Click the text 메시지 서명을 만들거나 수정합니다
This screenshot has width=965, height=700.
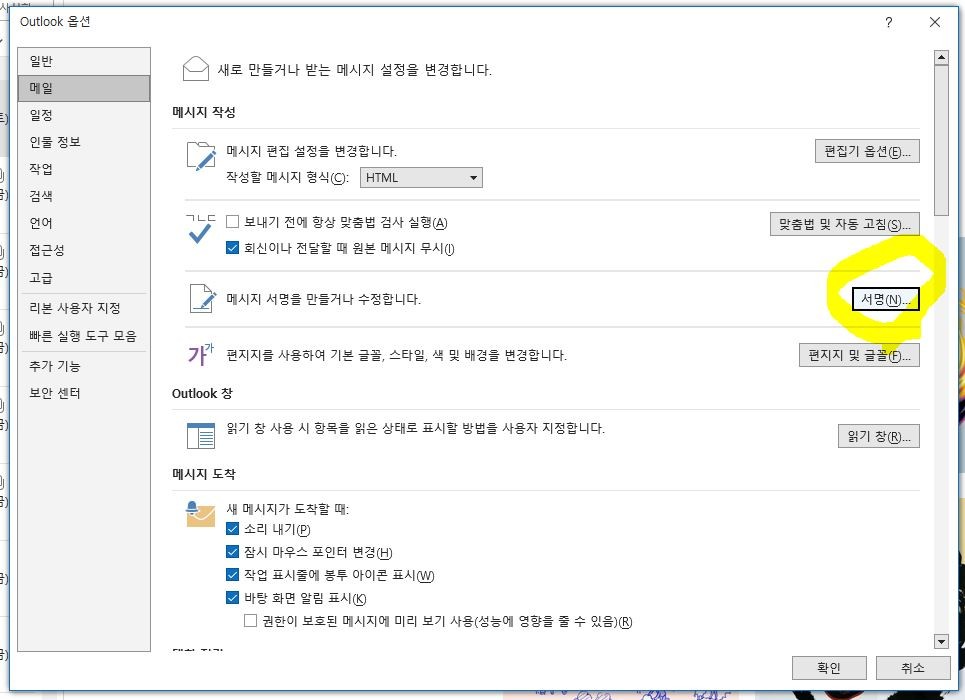[x=324, y=299]
